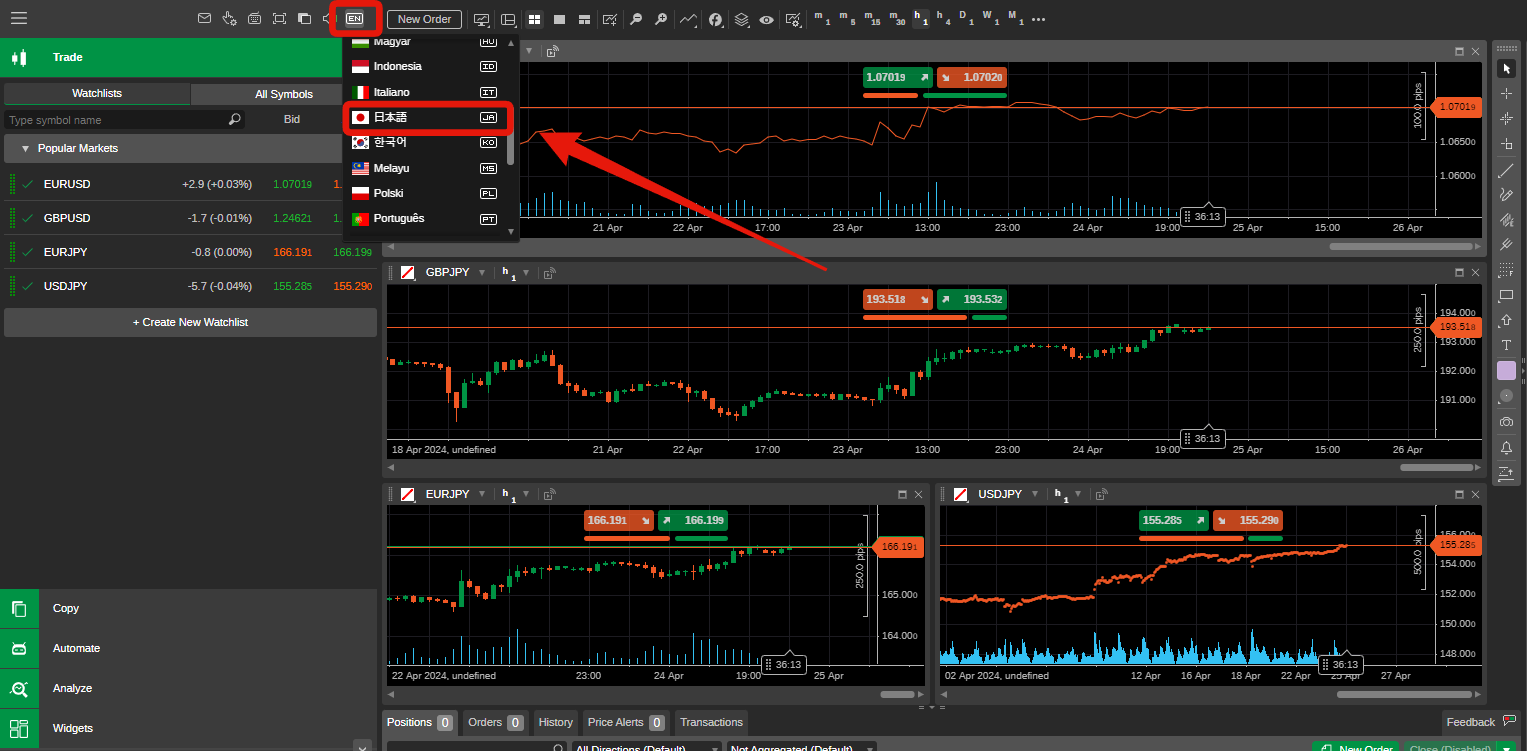Select the text T drawing tool

click(x=1507, y=345)
